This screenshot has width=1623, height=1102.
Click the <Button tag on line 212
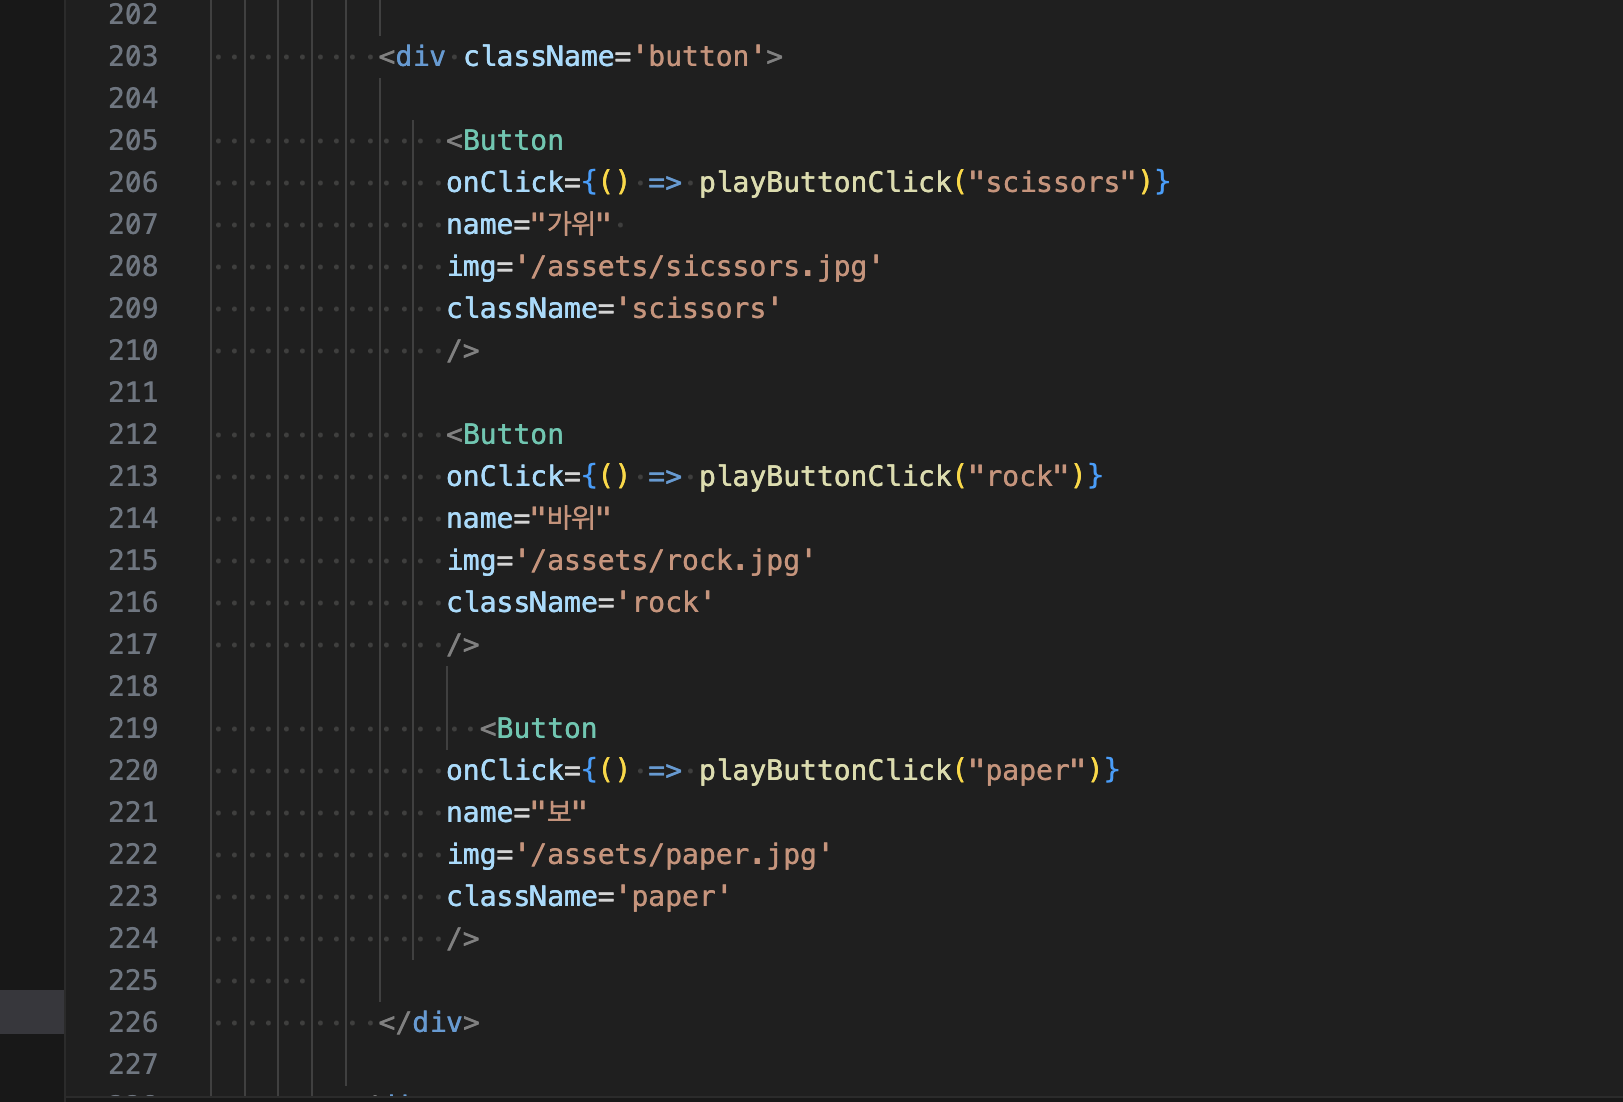pos(505,434)
